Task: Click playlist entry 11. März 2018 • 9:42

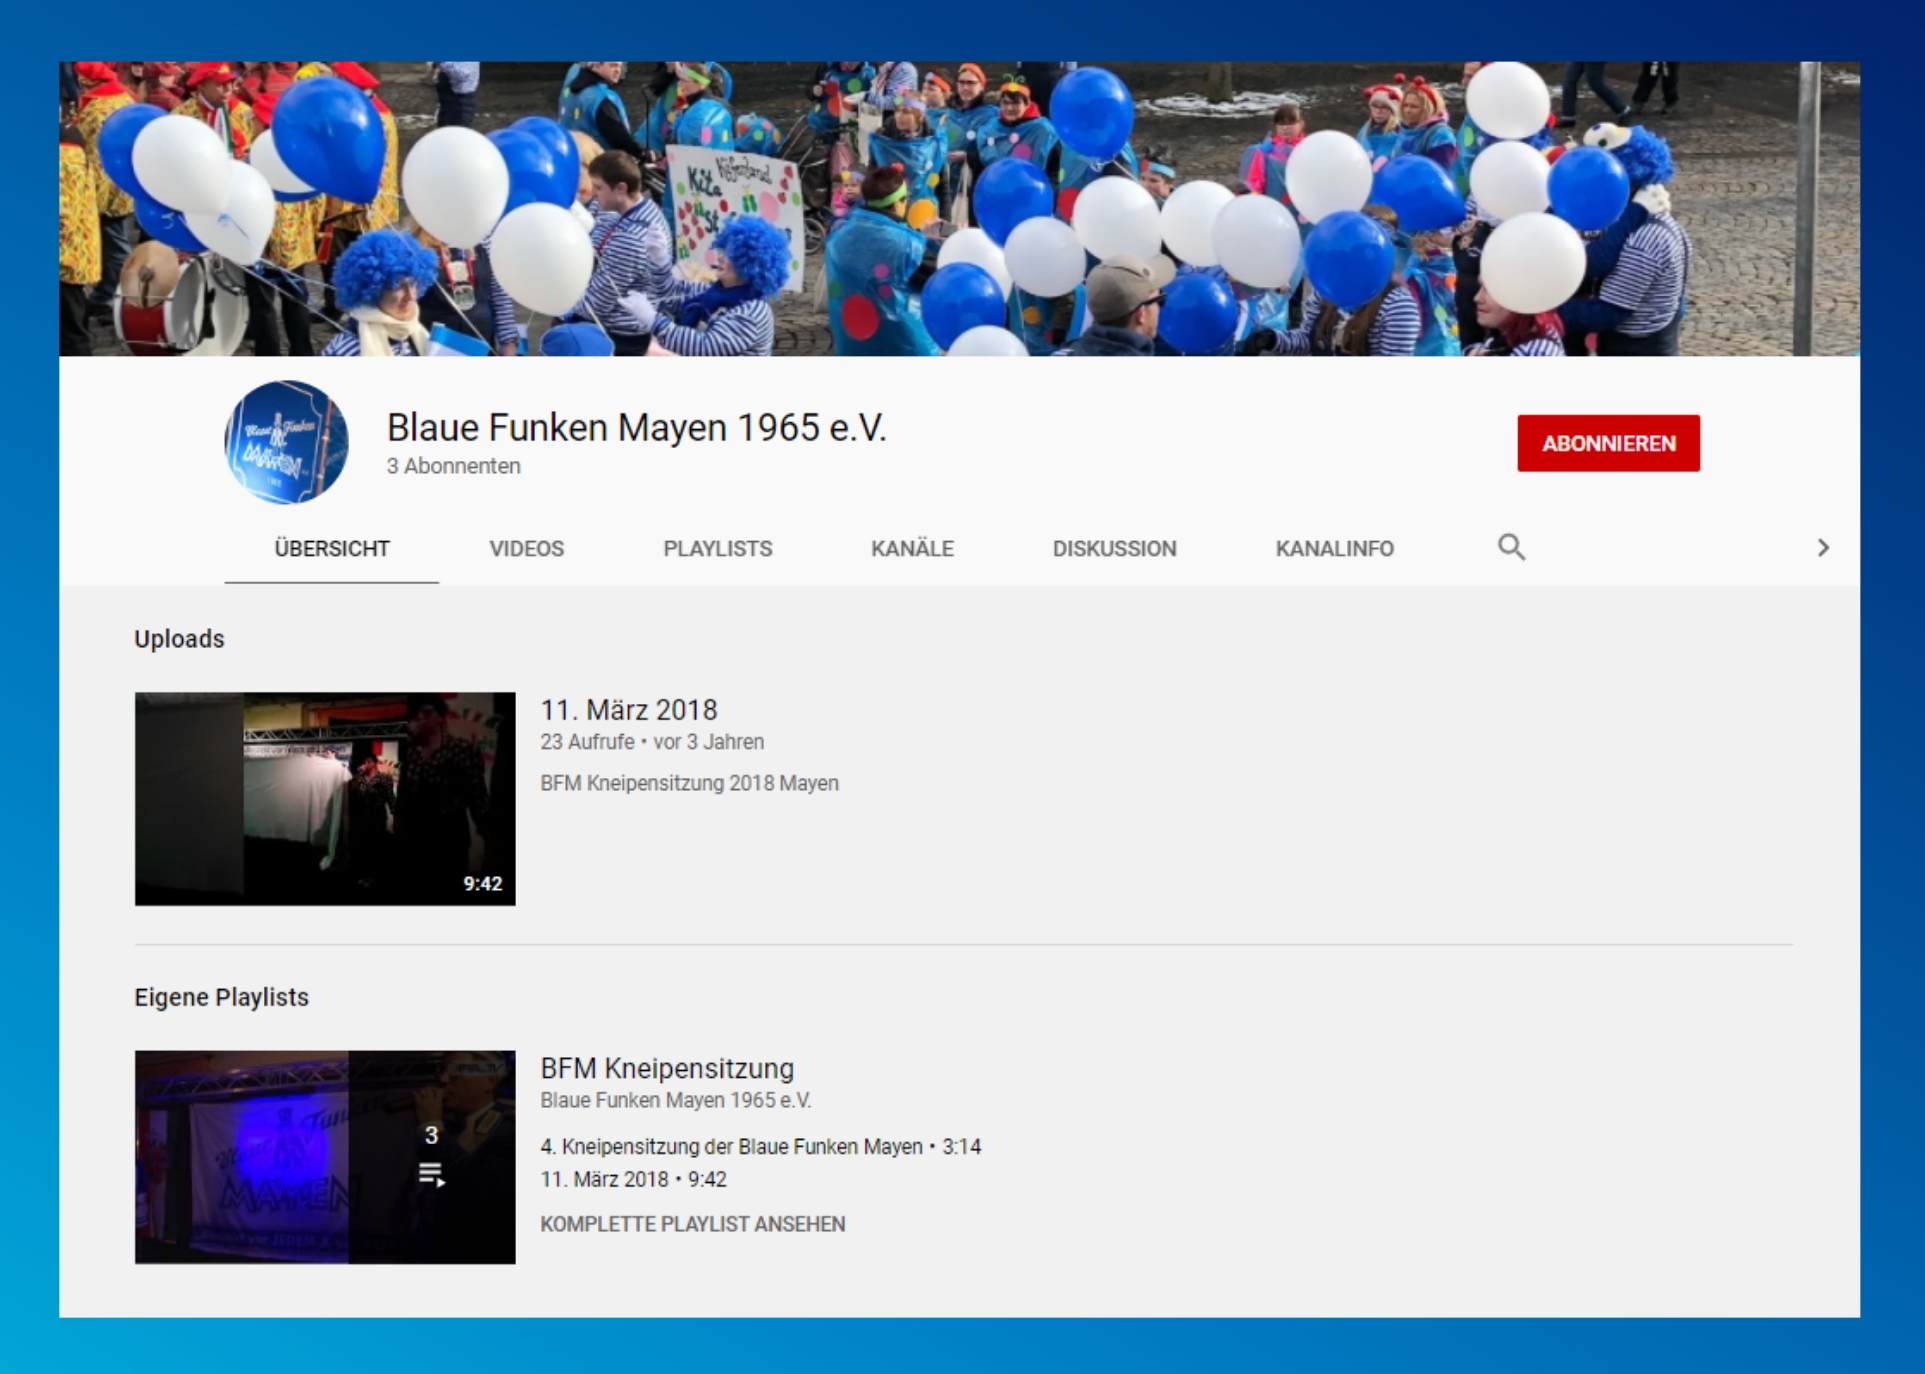Action: (634, 1179)
